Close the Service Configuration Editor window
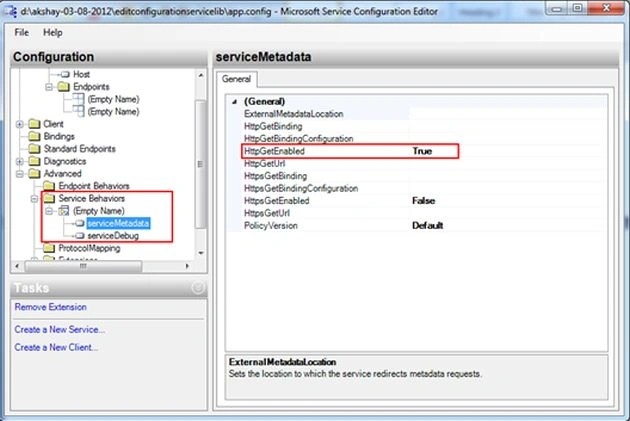The height and width of the screenshot is (421, 630). click(x=606, y=8)
